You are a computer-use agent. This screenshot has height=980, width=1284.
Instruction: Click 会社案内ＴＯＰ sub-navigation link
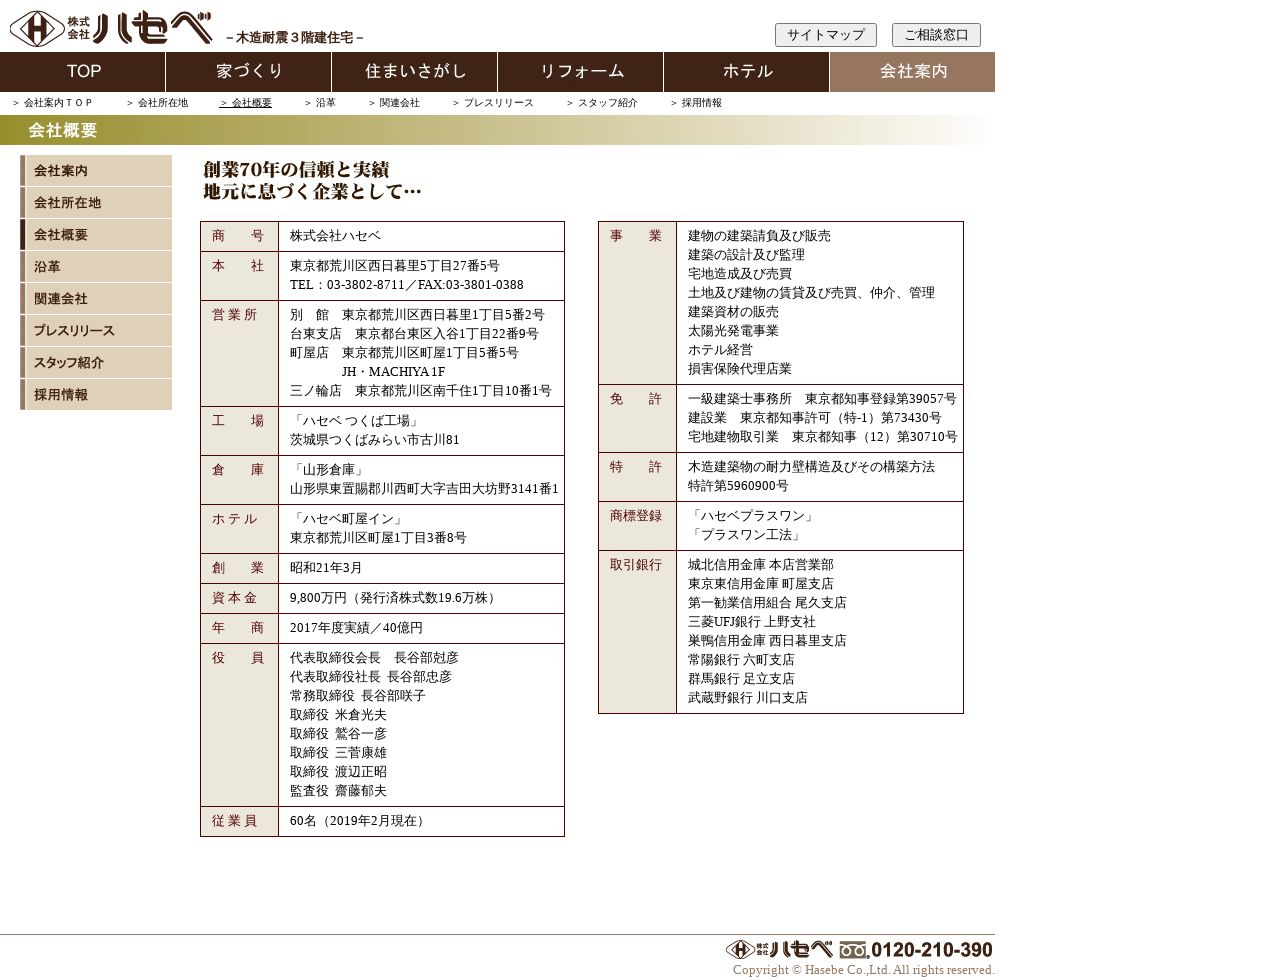52,103
